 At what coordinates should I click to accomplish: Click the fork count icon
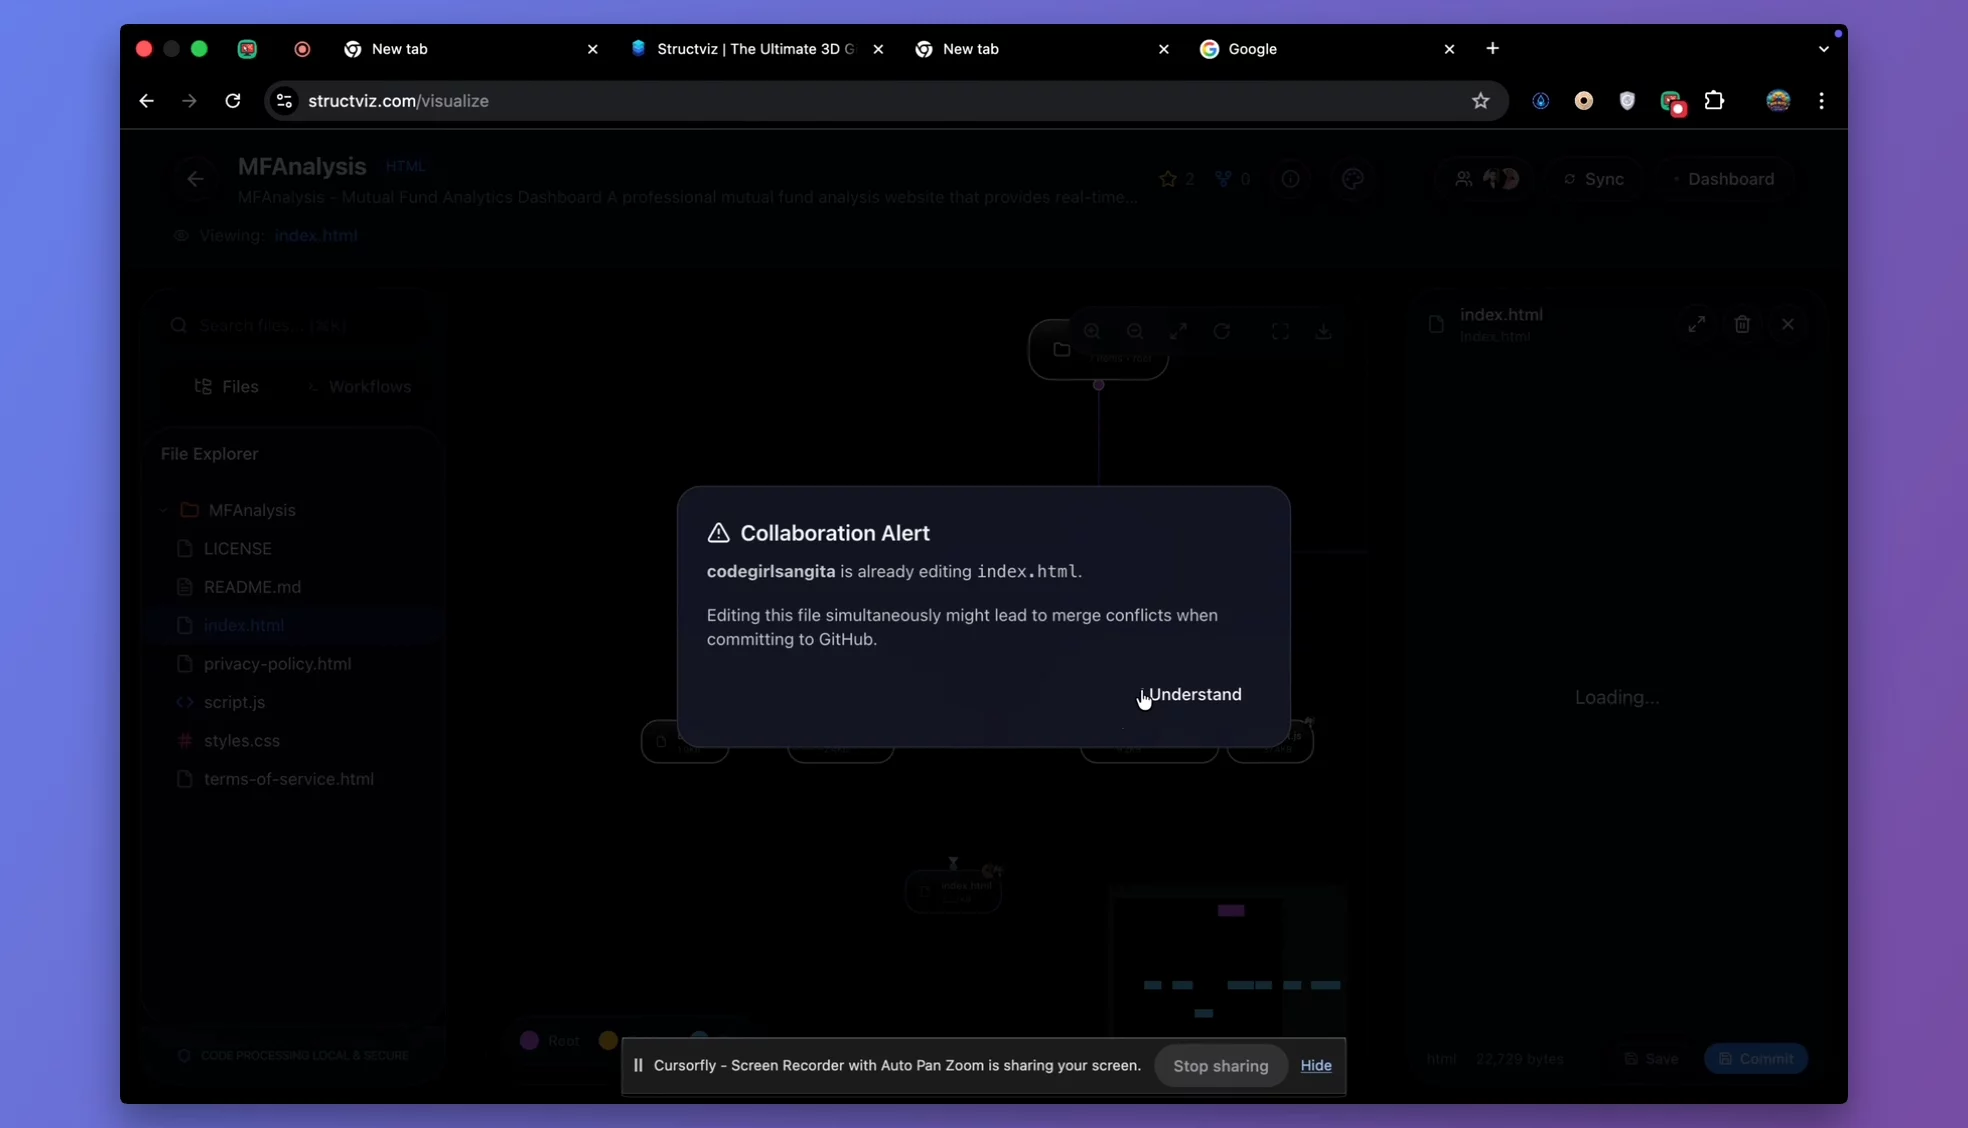tap(1223, 179)
